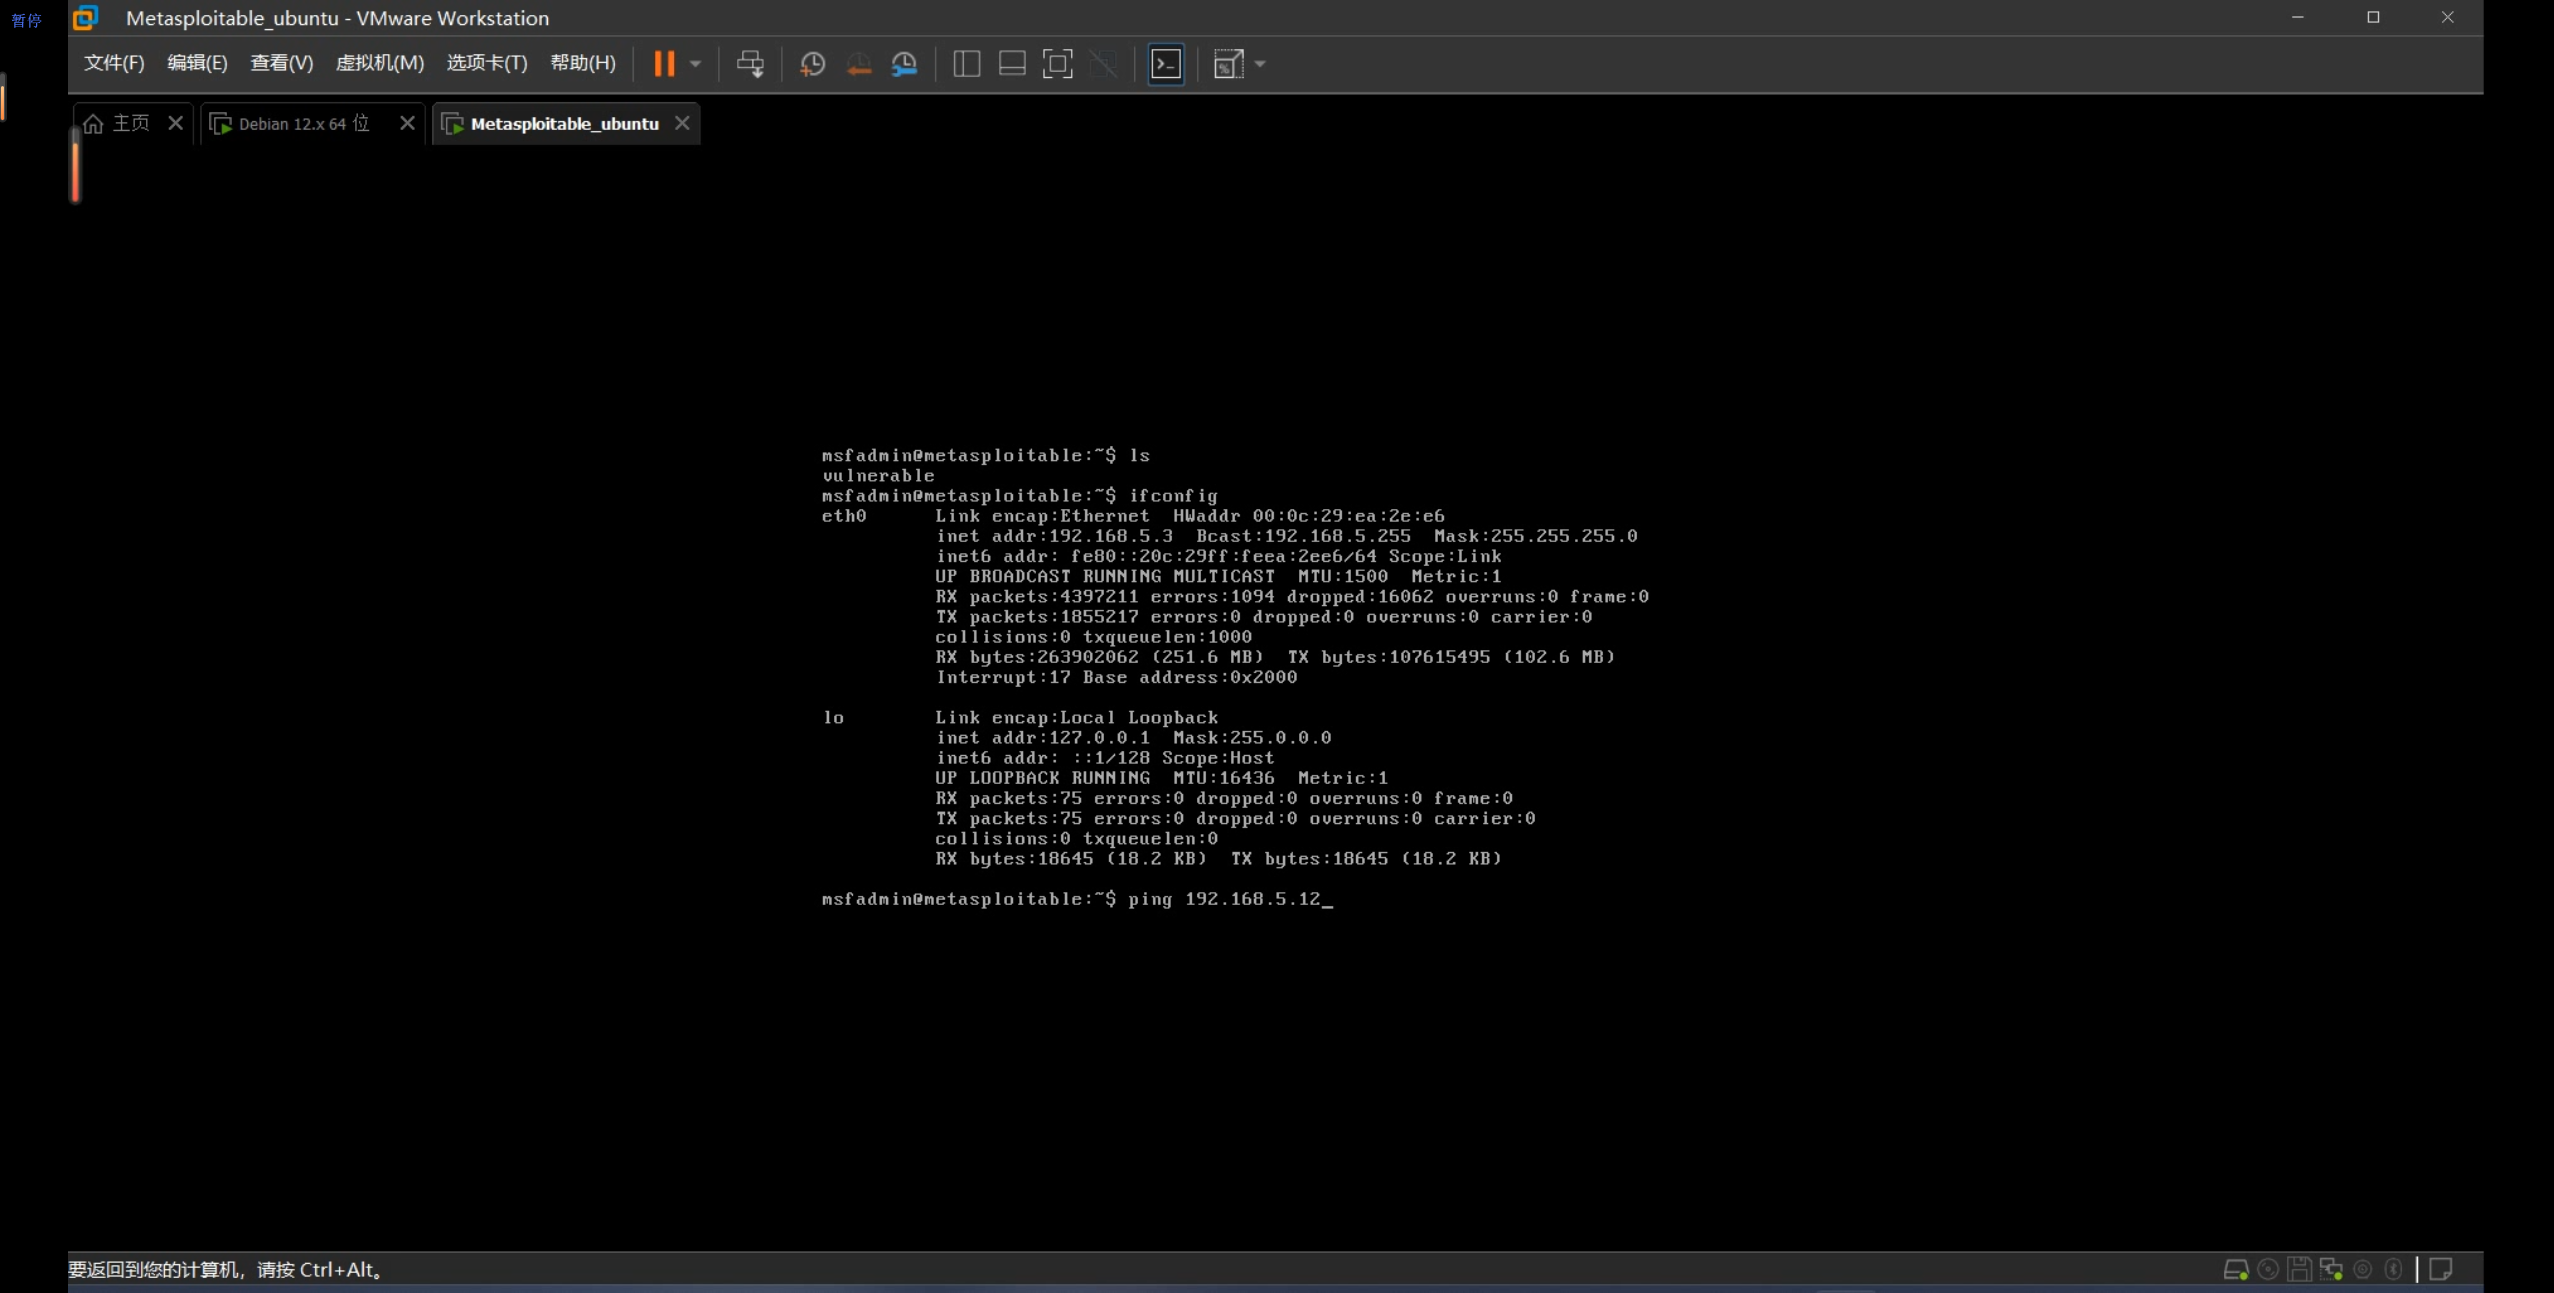Enter full screen mode icon
Viewport: 2554px width, 1293px height.
1057,64
